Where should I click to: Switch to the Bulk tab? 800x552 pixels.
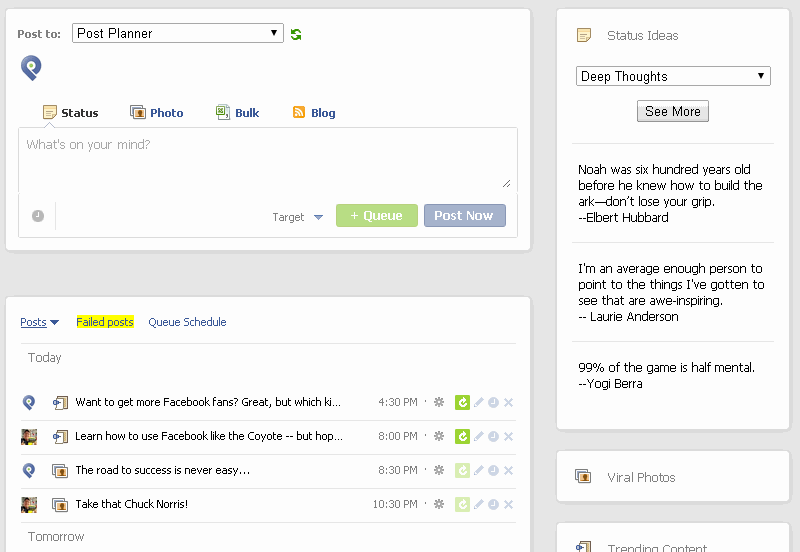(238, 113)
